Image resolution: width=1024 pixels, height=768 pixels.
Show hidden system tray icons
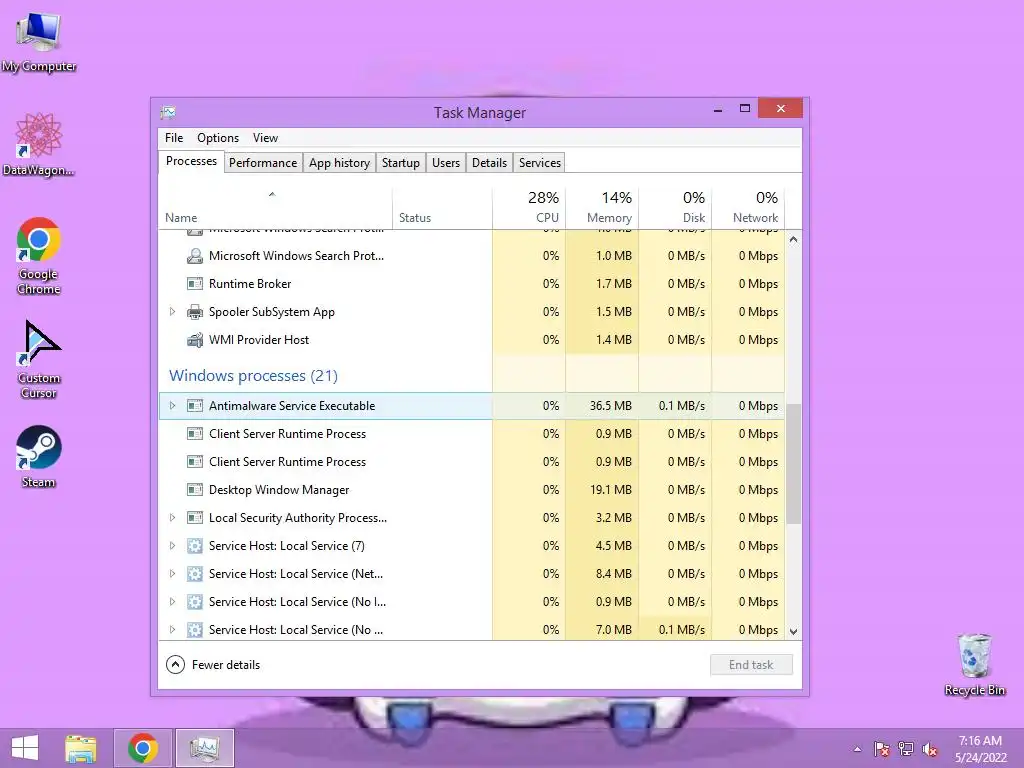tap(857, 749)
